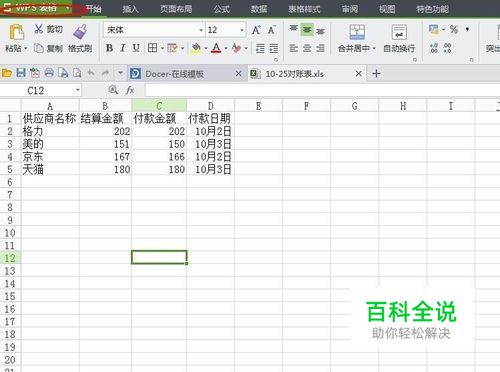Expand the Merge and Center dropdown arrow
The height and width of the screenshot is (372, 500).
coord(374,49)
